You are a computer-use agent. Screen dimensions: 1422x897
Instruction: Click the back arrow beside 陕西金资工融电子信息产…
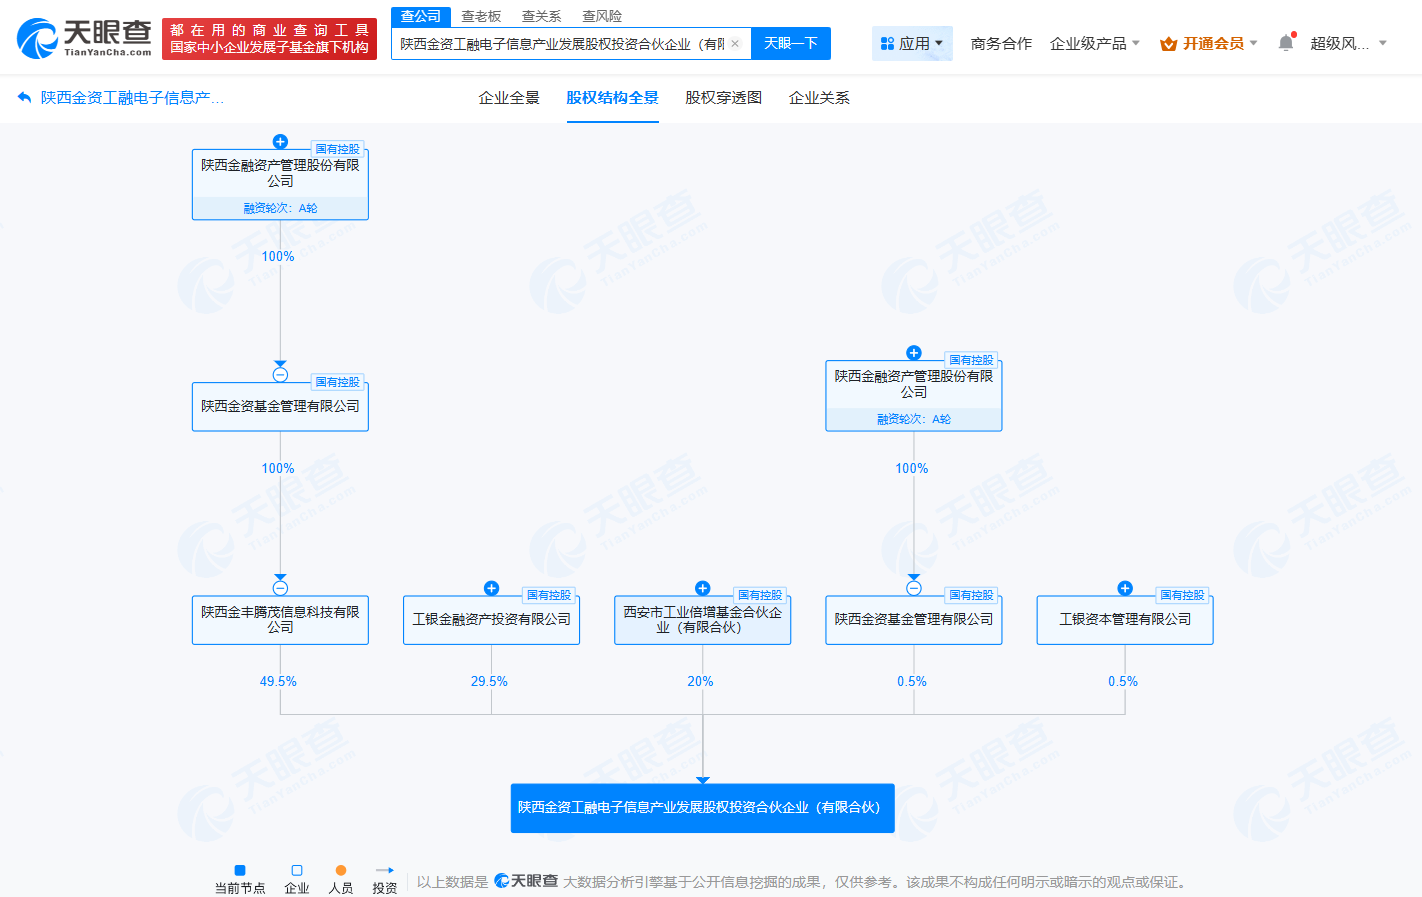point(25,97)
